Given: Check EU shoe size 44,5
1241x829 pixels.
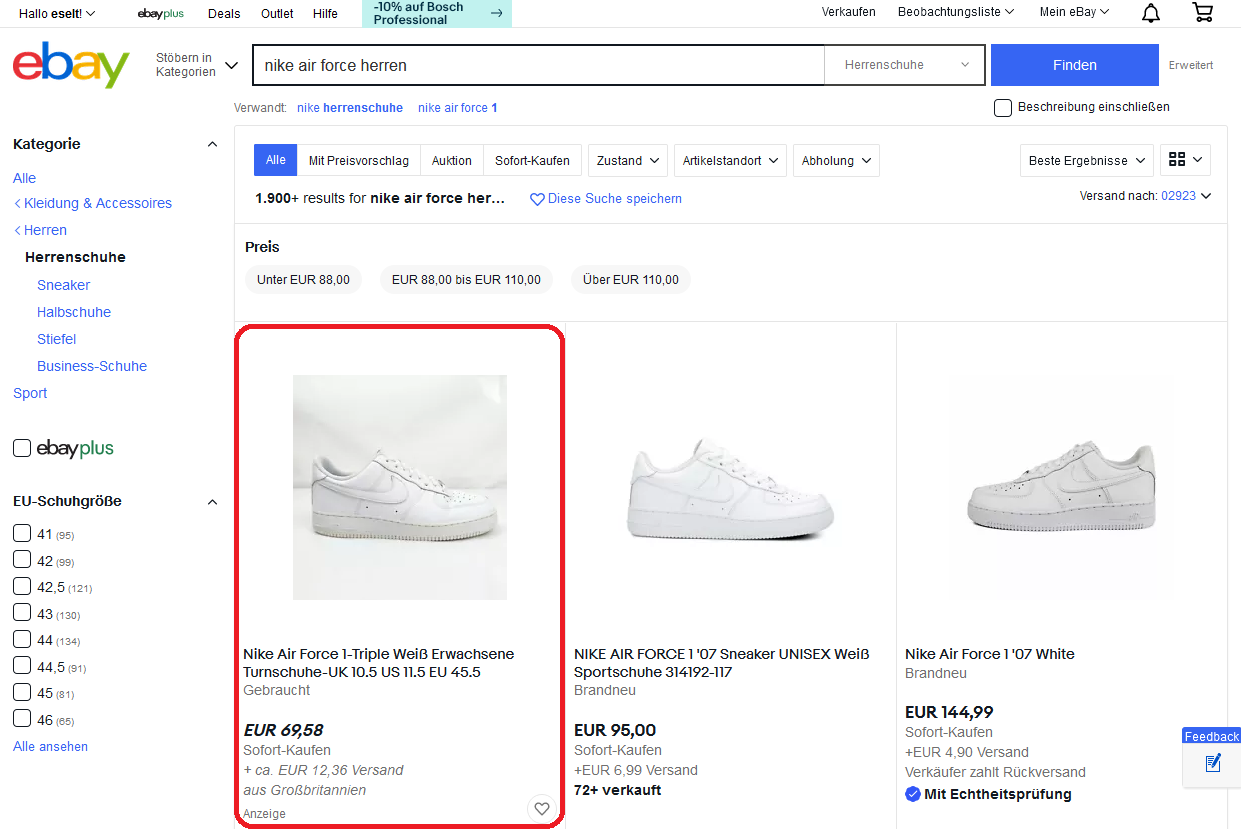Looking at the screenshot, I should pyautogui.click(x=22, y=666).
